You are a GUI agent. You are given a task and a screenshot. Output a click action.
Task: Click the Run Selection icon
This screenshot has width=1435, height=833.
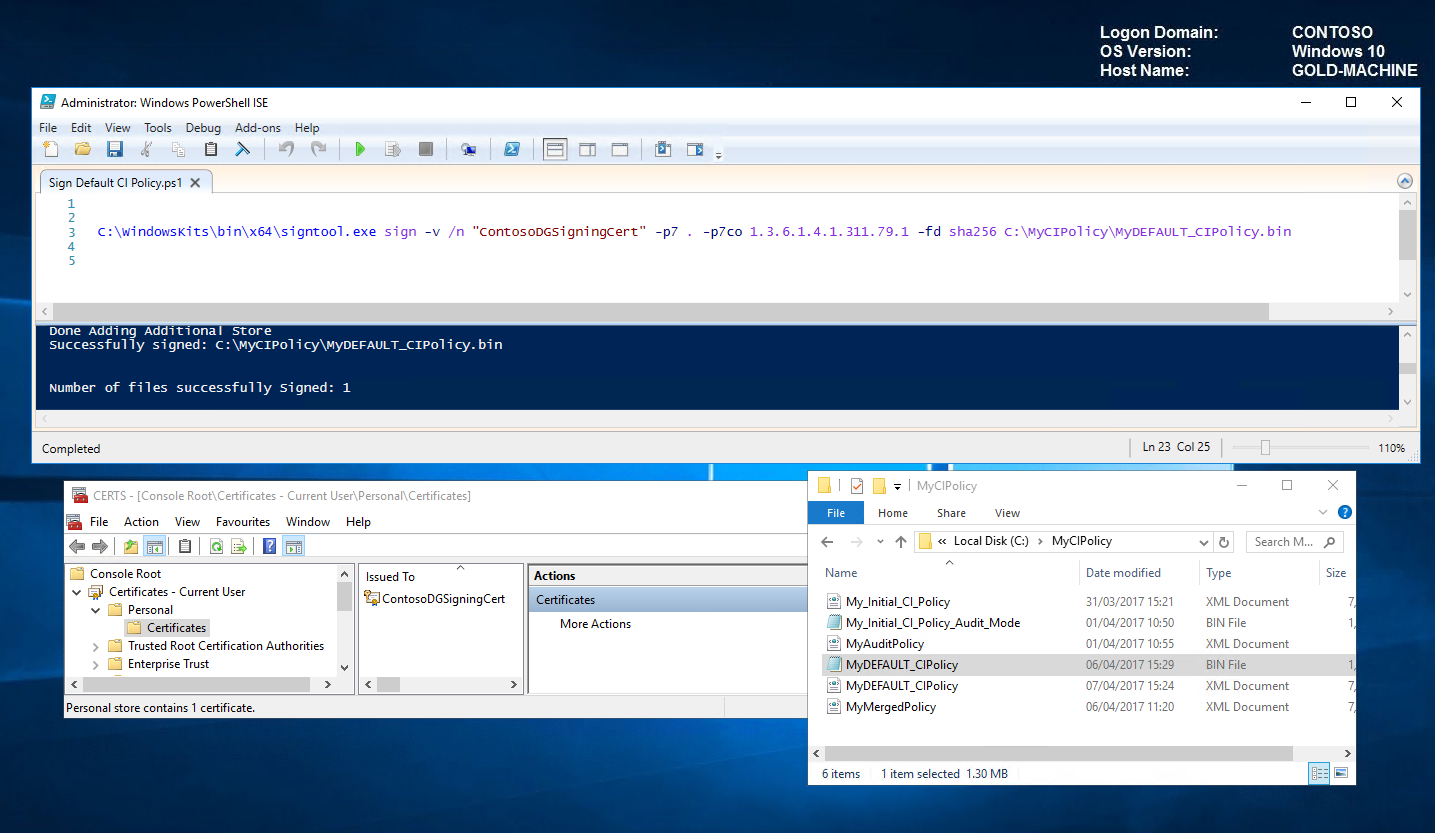coord(393,150)
